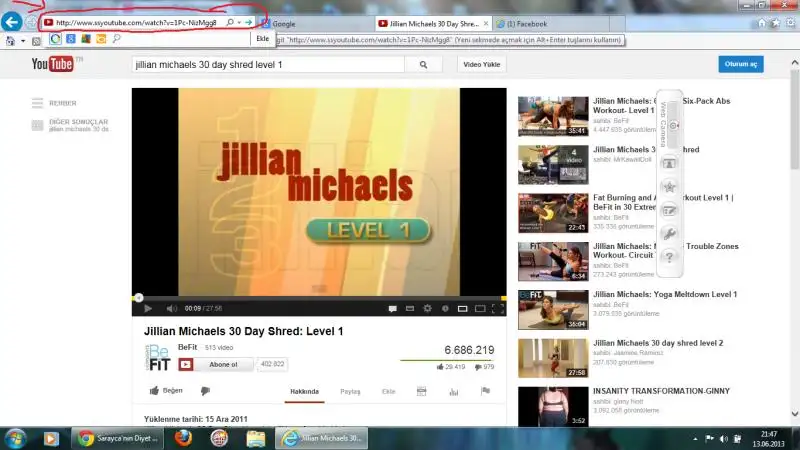
Task: Go back with the browser back arrow
Action: pyautogui.click(x=13, y=21)
